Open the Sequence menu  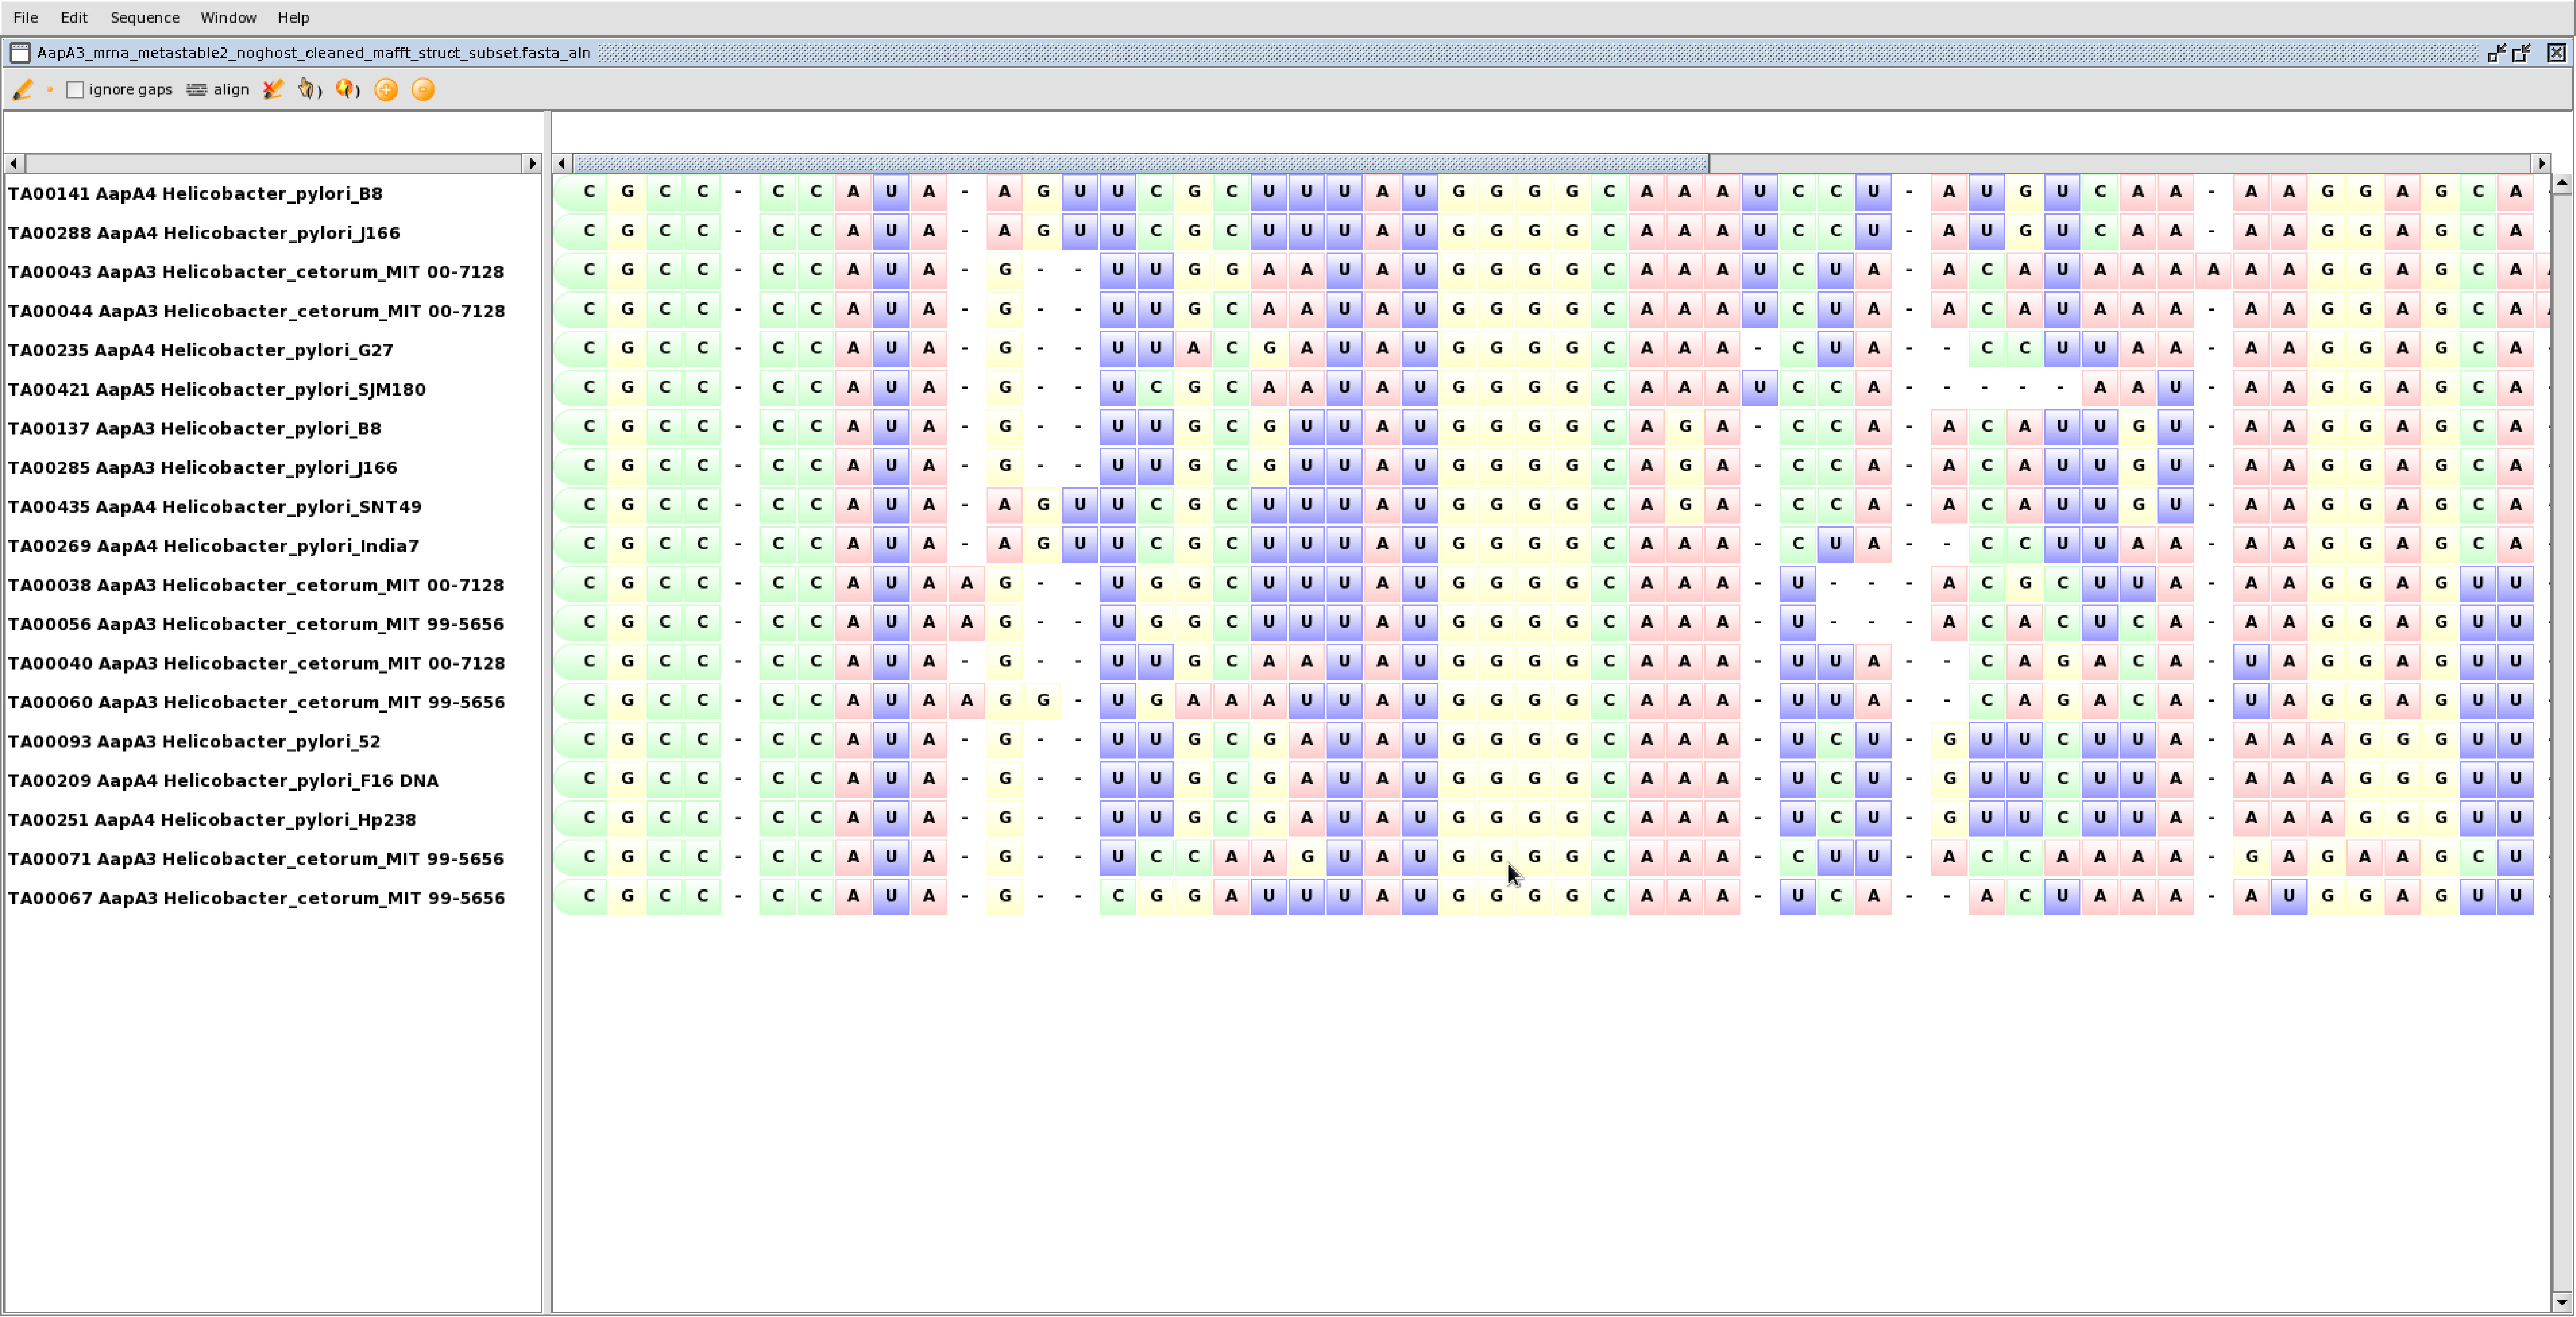145,18
